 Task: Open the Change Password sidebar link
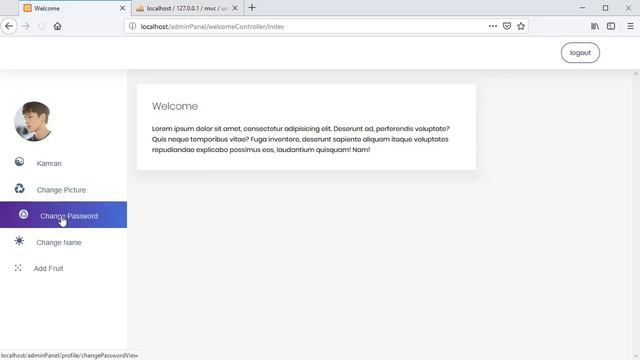coord(63,215)
